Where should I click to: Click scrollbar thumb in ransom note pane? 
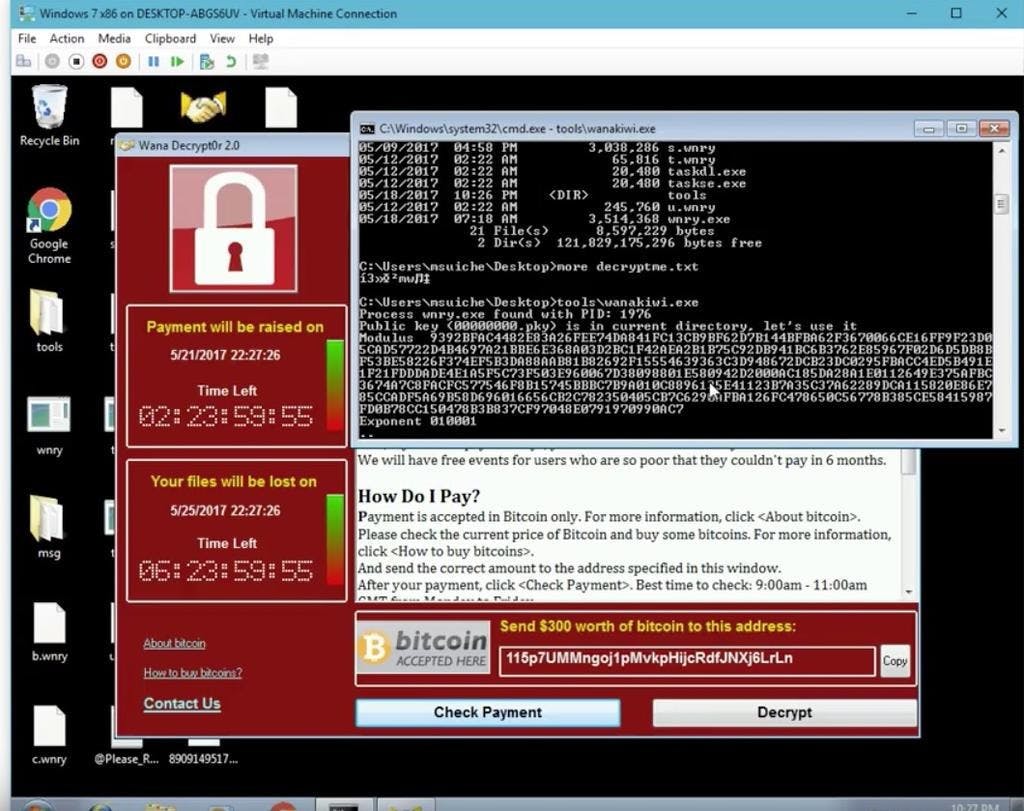pos(908,462)
